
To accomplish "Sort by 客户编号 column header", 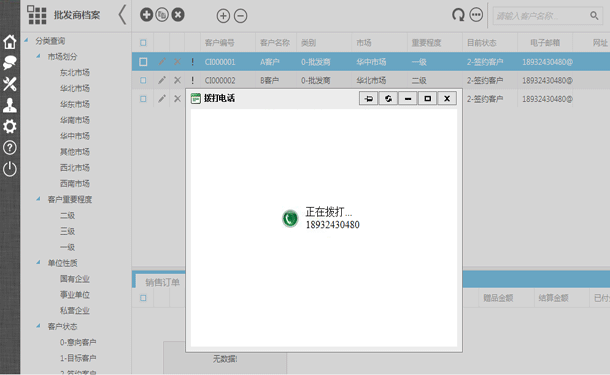I will (x=219, y=43).
